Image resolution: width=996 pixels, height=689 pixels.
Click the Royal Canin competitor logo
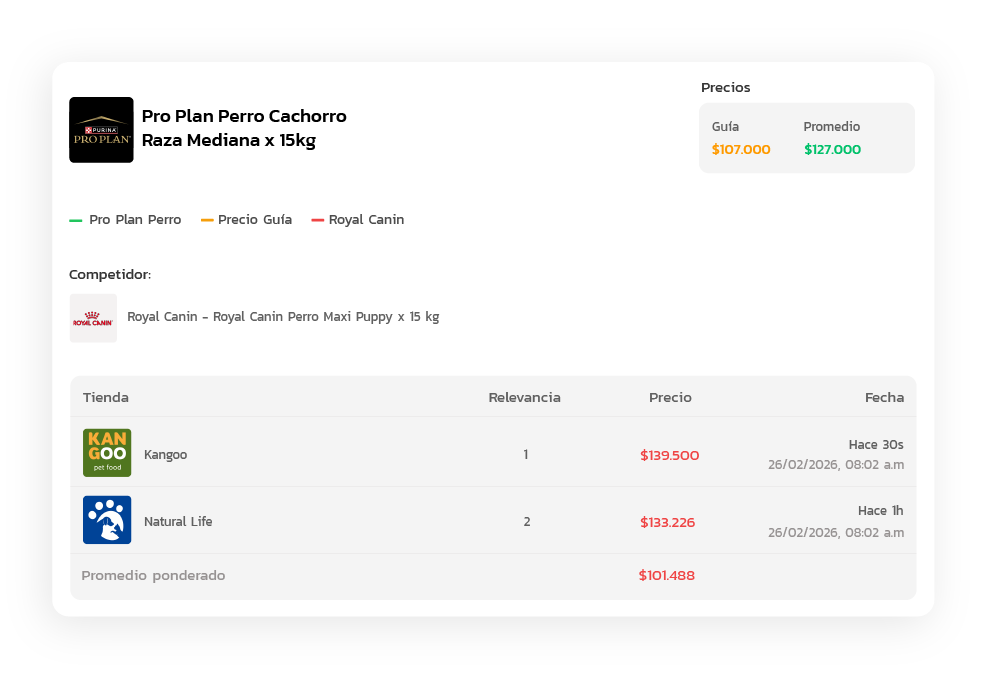click(93, 318)
